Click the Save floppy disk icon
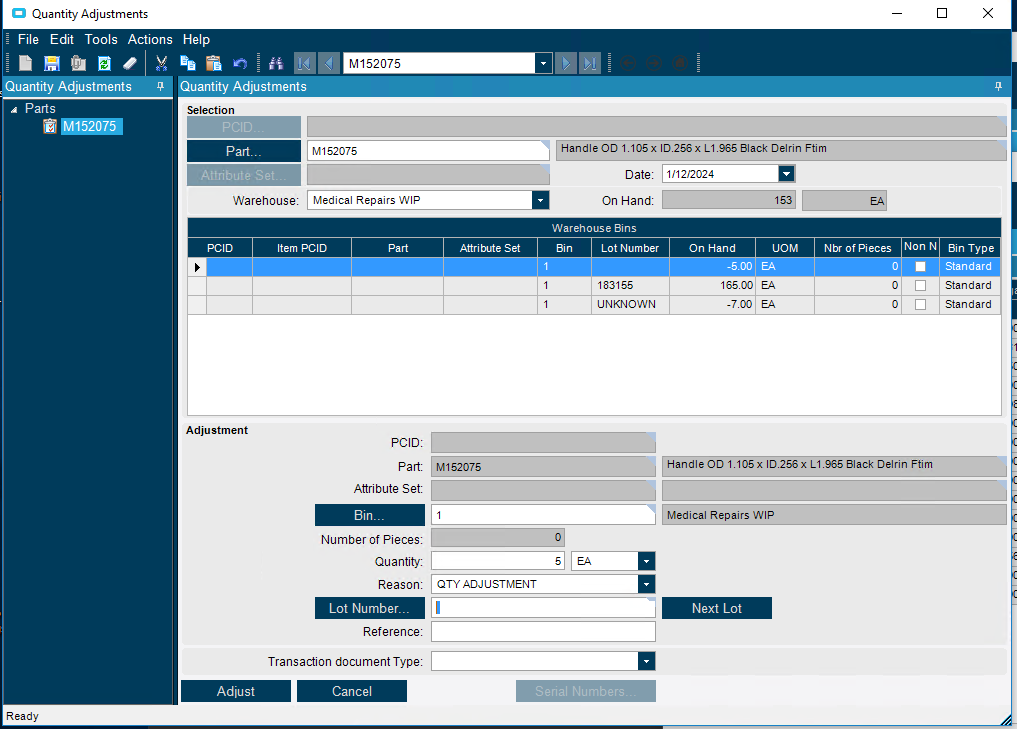The image size is (1017, 729). 52,63
